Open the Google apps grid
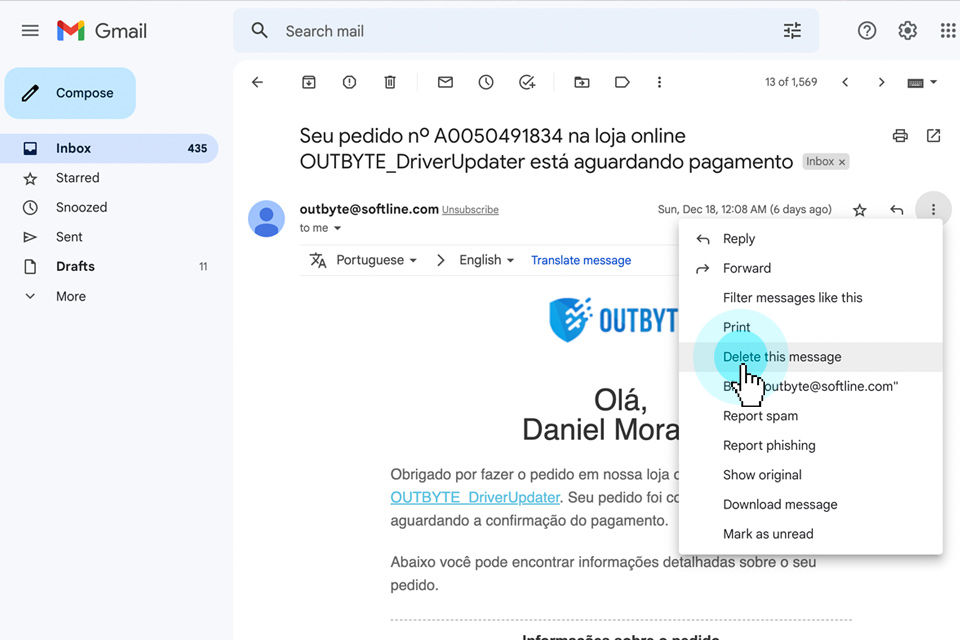The image size is (960, 640). point(948,31)
